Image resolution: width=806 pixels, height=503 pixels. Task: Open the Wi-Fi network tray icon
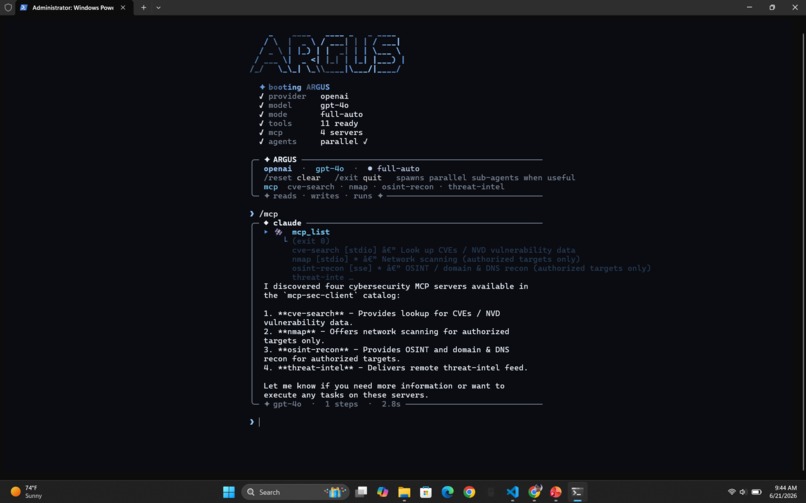(x=731, y=492)
